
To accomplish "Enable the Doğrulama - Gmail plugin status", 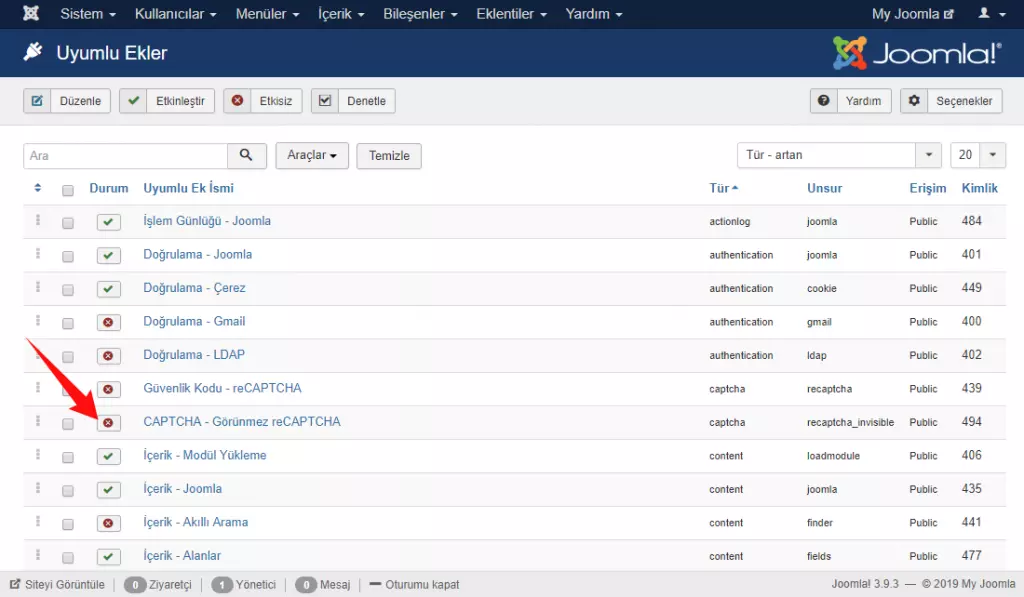I will (x=108, y=322).
